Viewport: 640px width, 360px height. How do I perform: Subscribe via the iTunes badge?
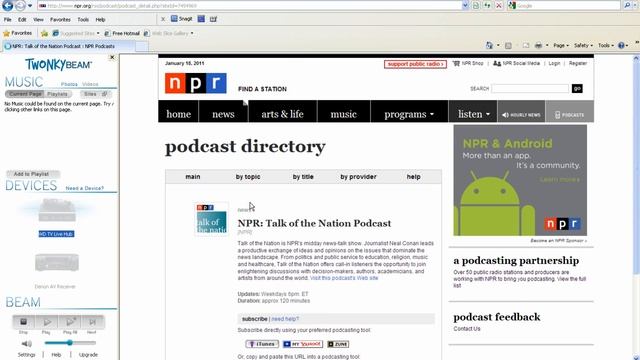pyautogui.click(x=262, y=344)
